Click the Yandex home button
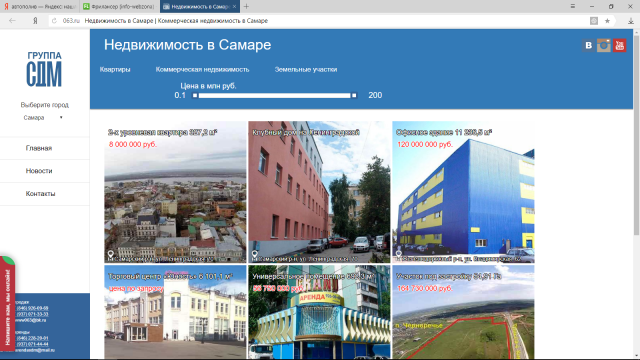Image resolution: width=640 pixels, height=360 pixels. click(x=36, y=21)
